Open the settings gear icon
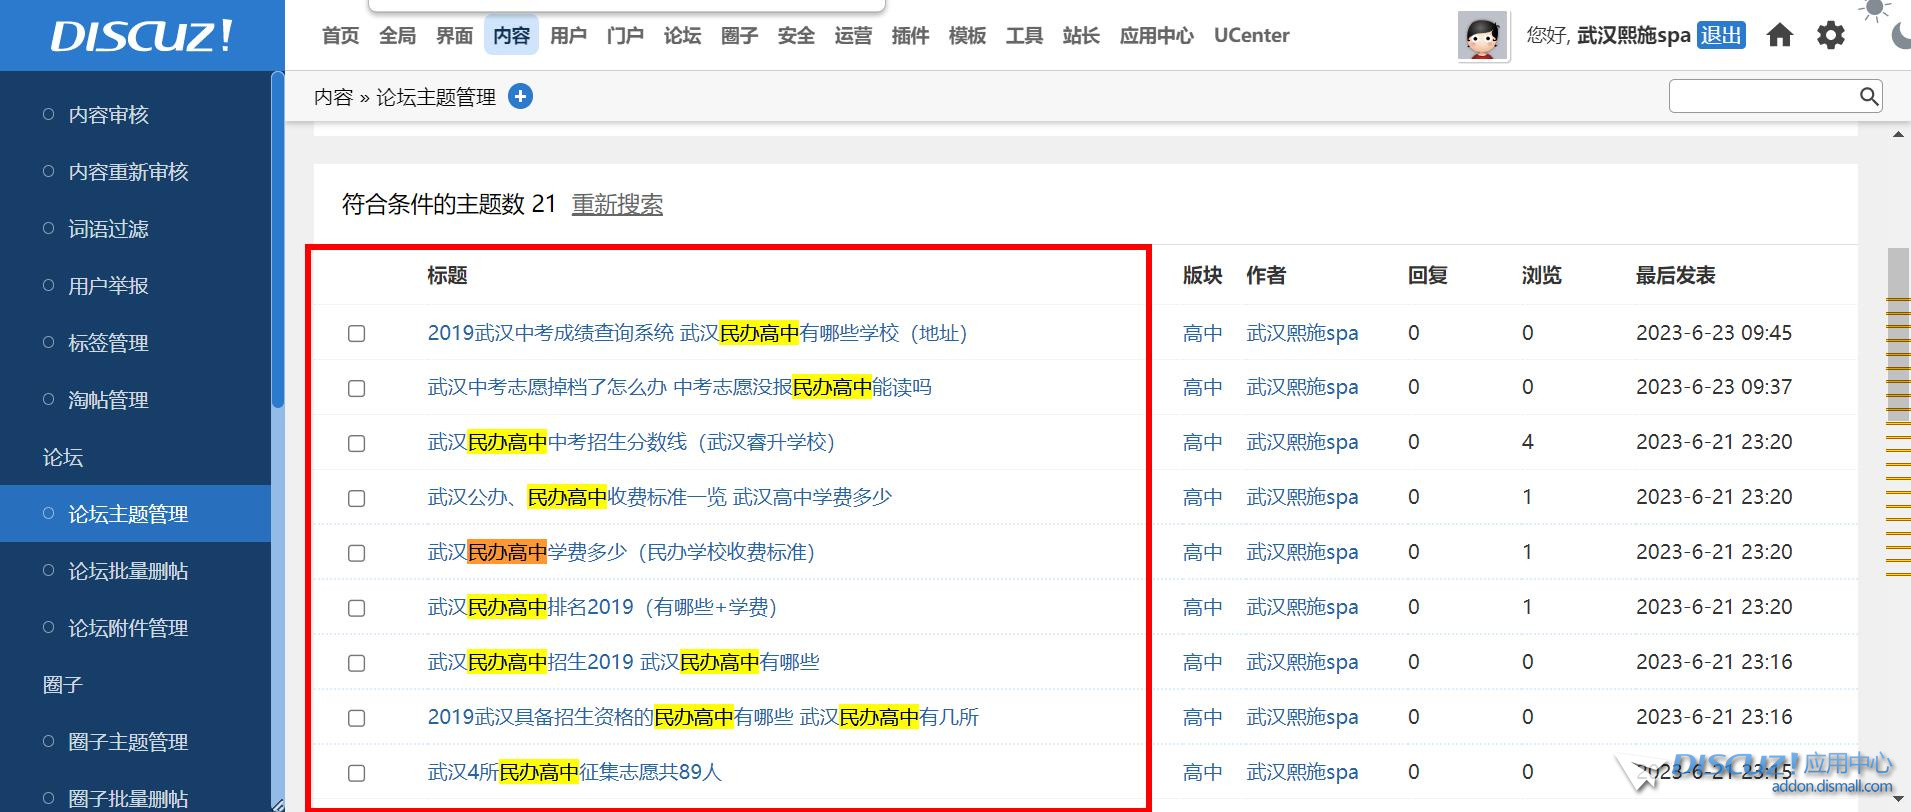 click(x=1831, y=36)
